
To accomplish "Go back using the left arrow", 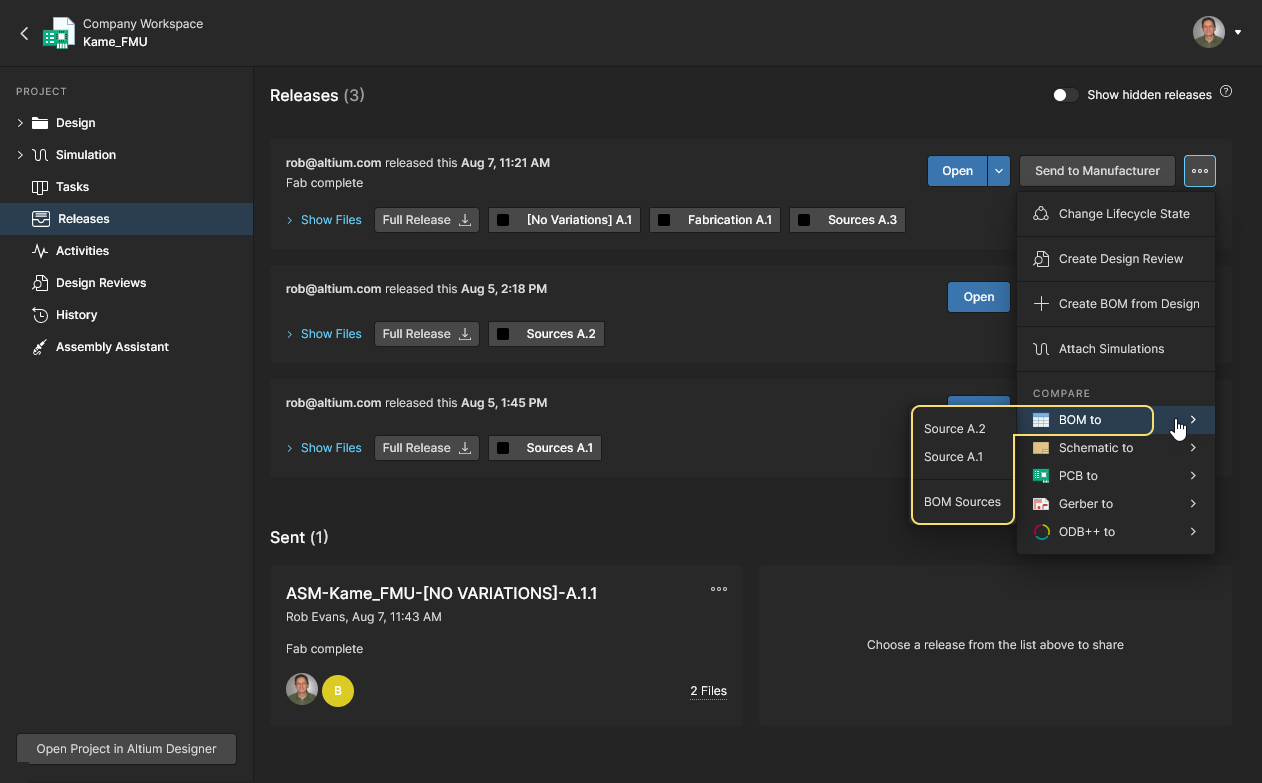I will coord(24,33).
